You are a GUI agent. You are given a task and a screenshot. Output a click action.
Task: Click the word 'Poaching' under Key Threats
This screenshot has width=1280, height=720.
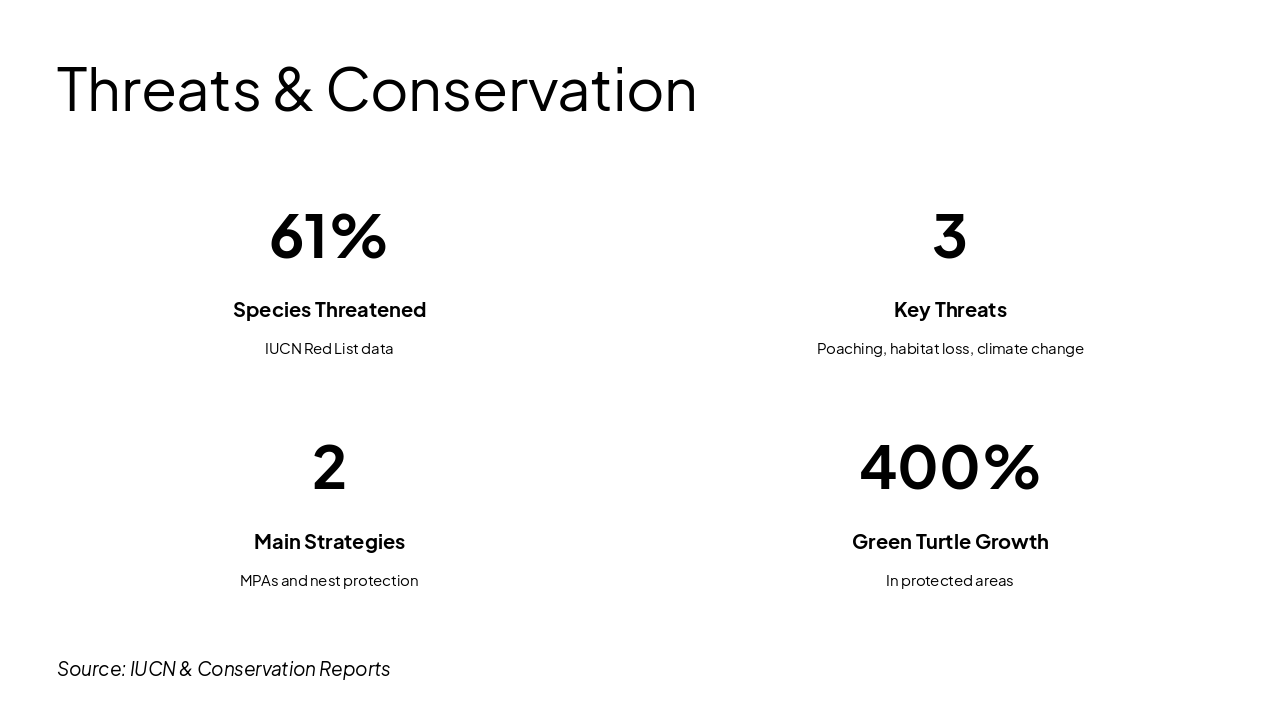[x=850, y=349]
